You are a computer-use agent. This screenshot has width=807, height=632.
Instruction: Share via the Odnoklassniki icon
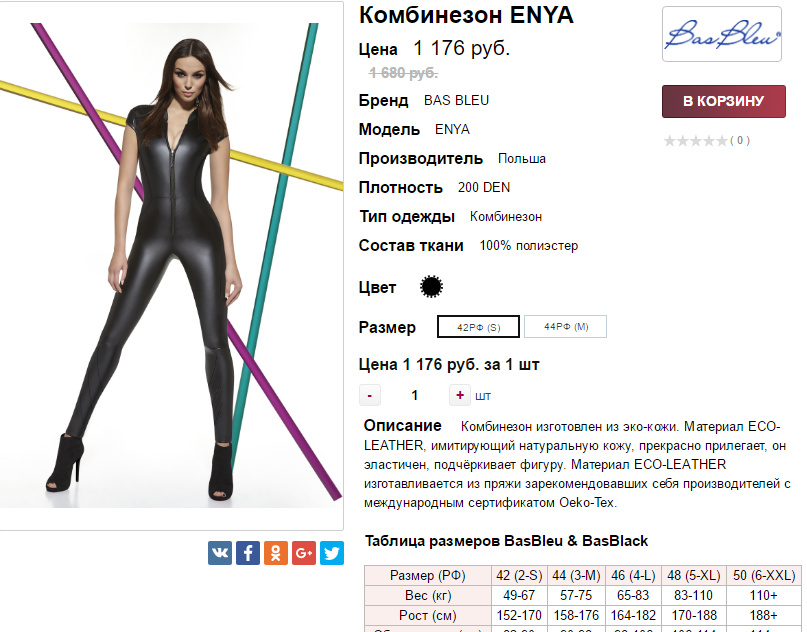point(276,553)
